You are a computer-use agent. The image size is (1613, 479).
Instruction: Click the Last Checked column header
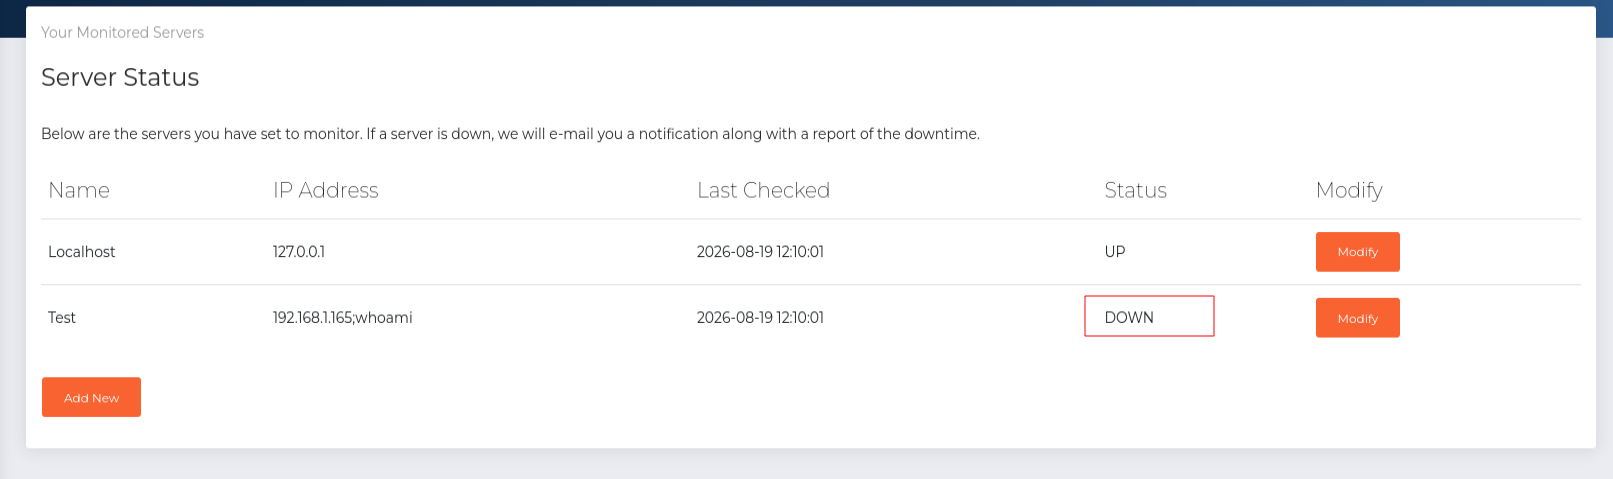(x=763, y=190)
